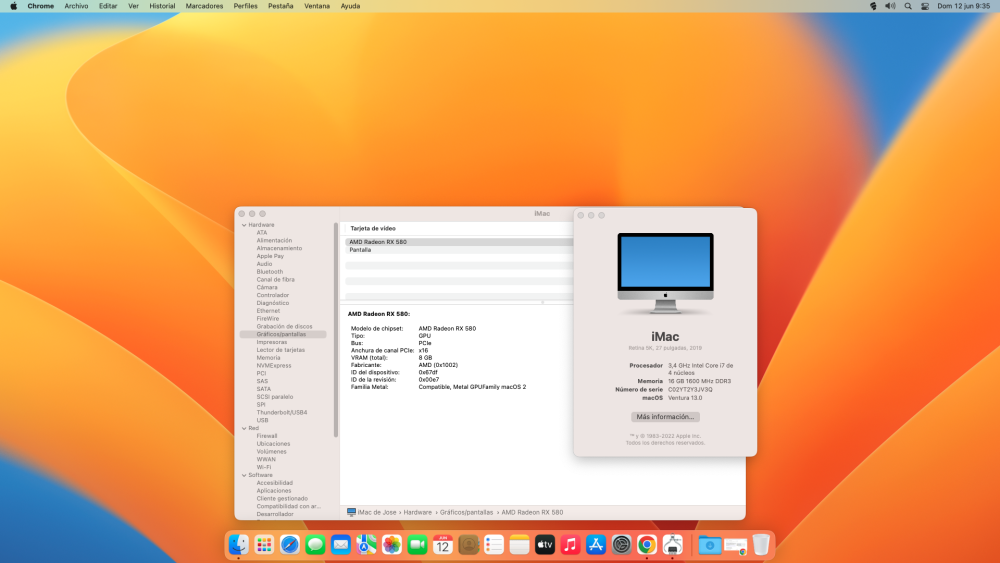The width and height of the screenshot is (1000, 563).
Task: Open Spotlight search in menu bar
Action: pos(908,6)
